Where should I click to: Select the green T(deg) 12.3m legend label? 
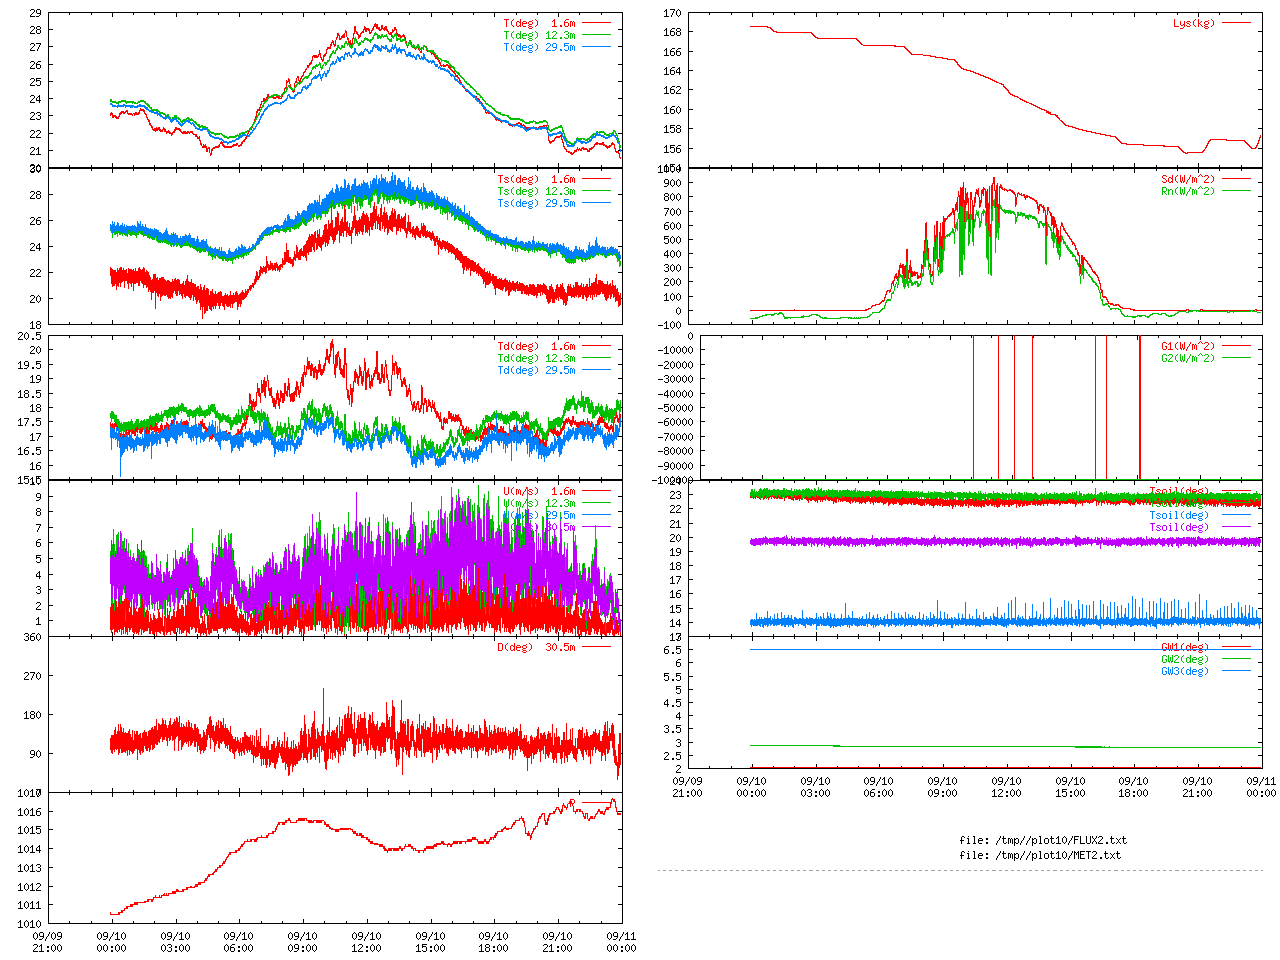(x=539, y=35)
